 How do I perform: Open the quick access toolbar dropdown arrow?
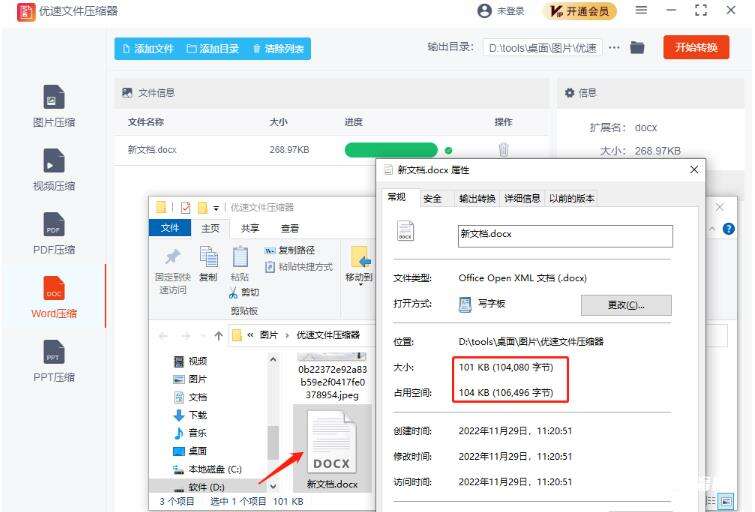pos(216,208)
